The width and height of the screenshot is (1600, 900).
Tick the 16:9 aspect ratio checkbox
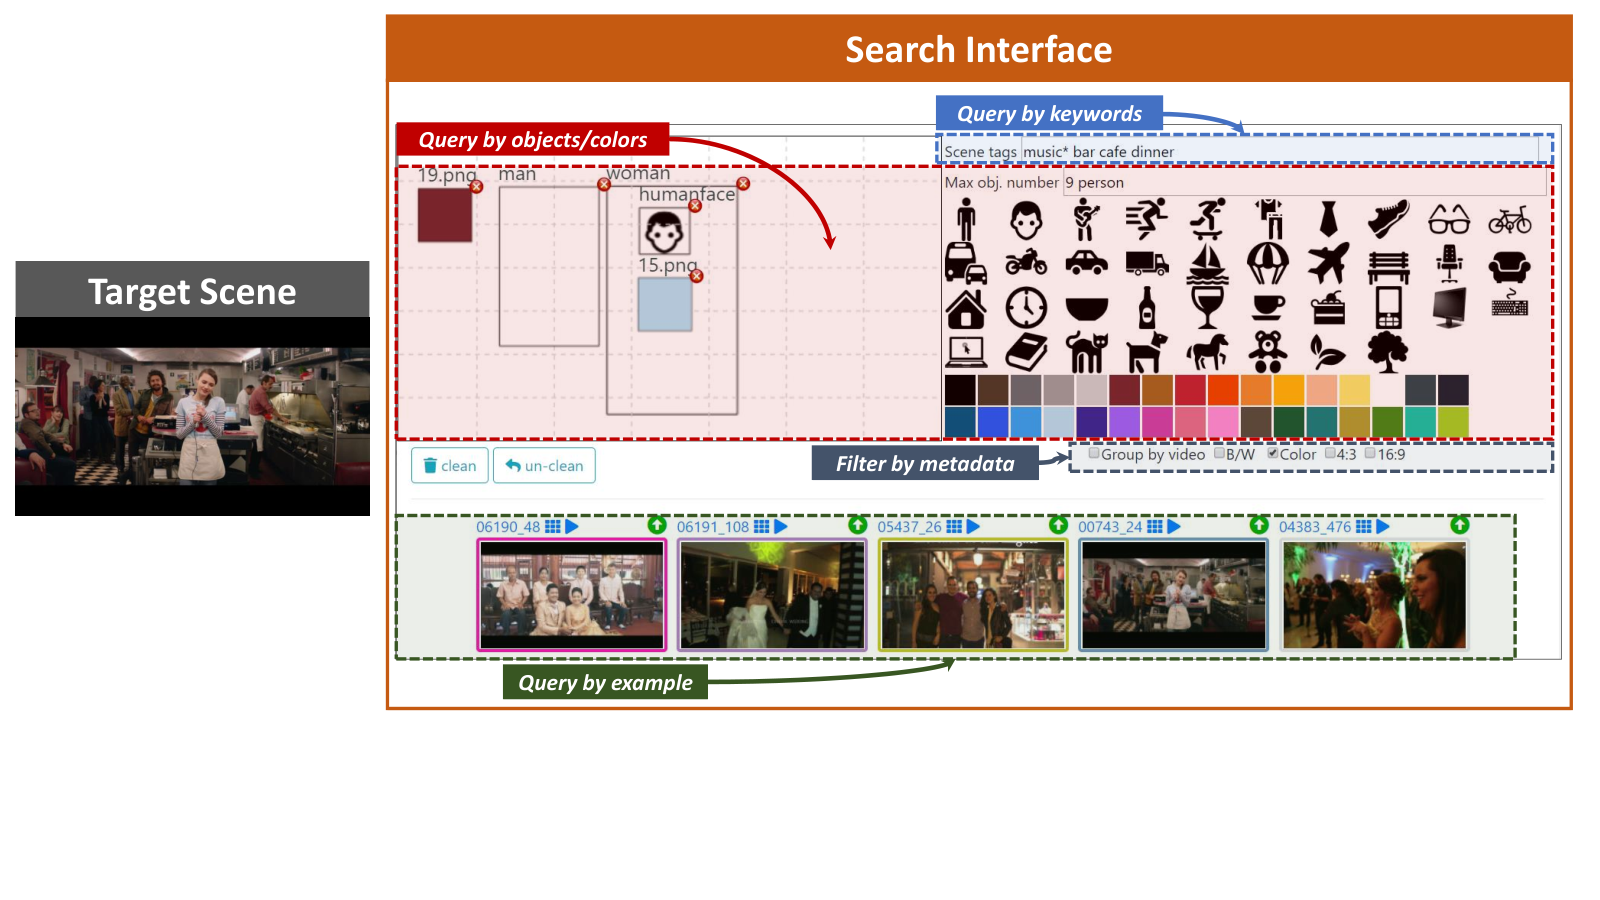tap(1371, 453)
